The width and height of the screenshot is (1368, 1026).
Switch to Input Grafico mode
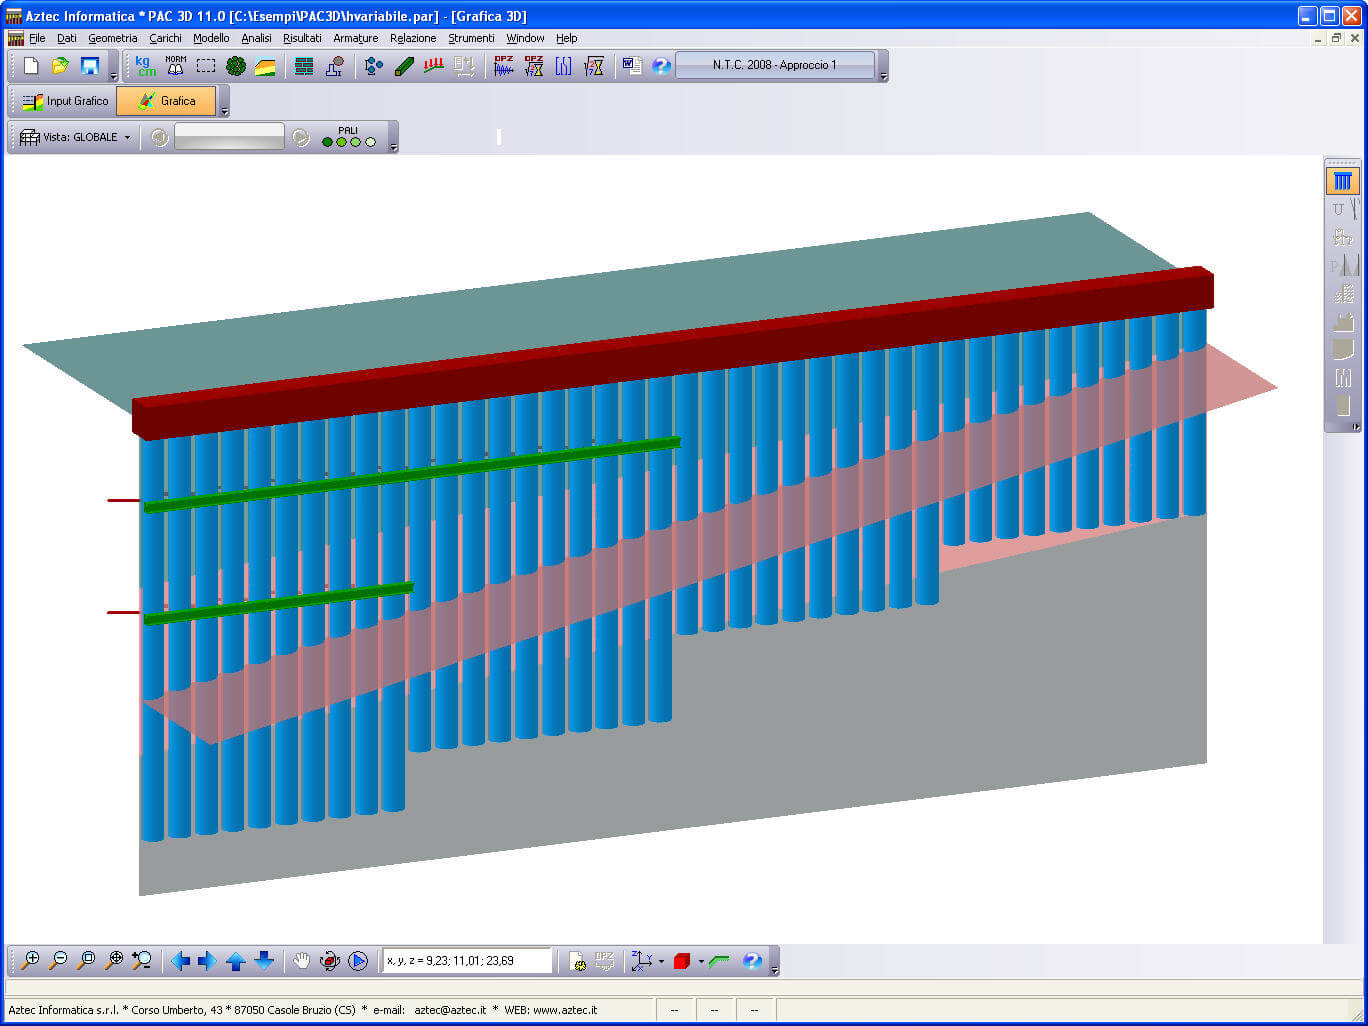pos(65,101)
